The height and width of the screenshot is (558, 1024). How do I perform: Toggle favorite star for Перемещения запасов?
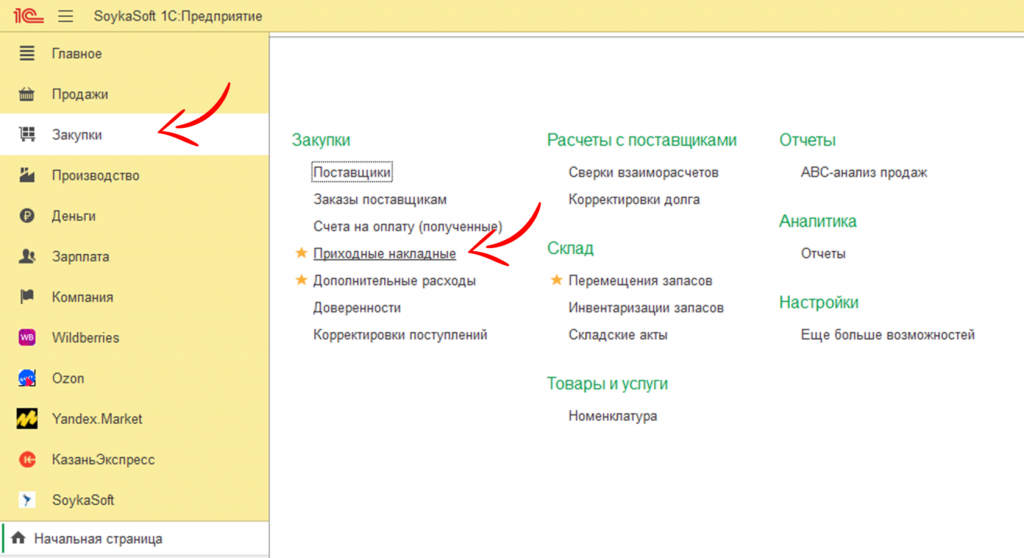point(557,281)
